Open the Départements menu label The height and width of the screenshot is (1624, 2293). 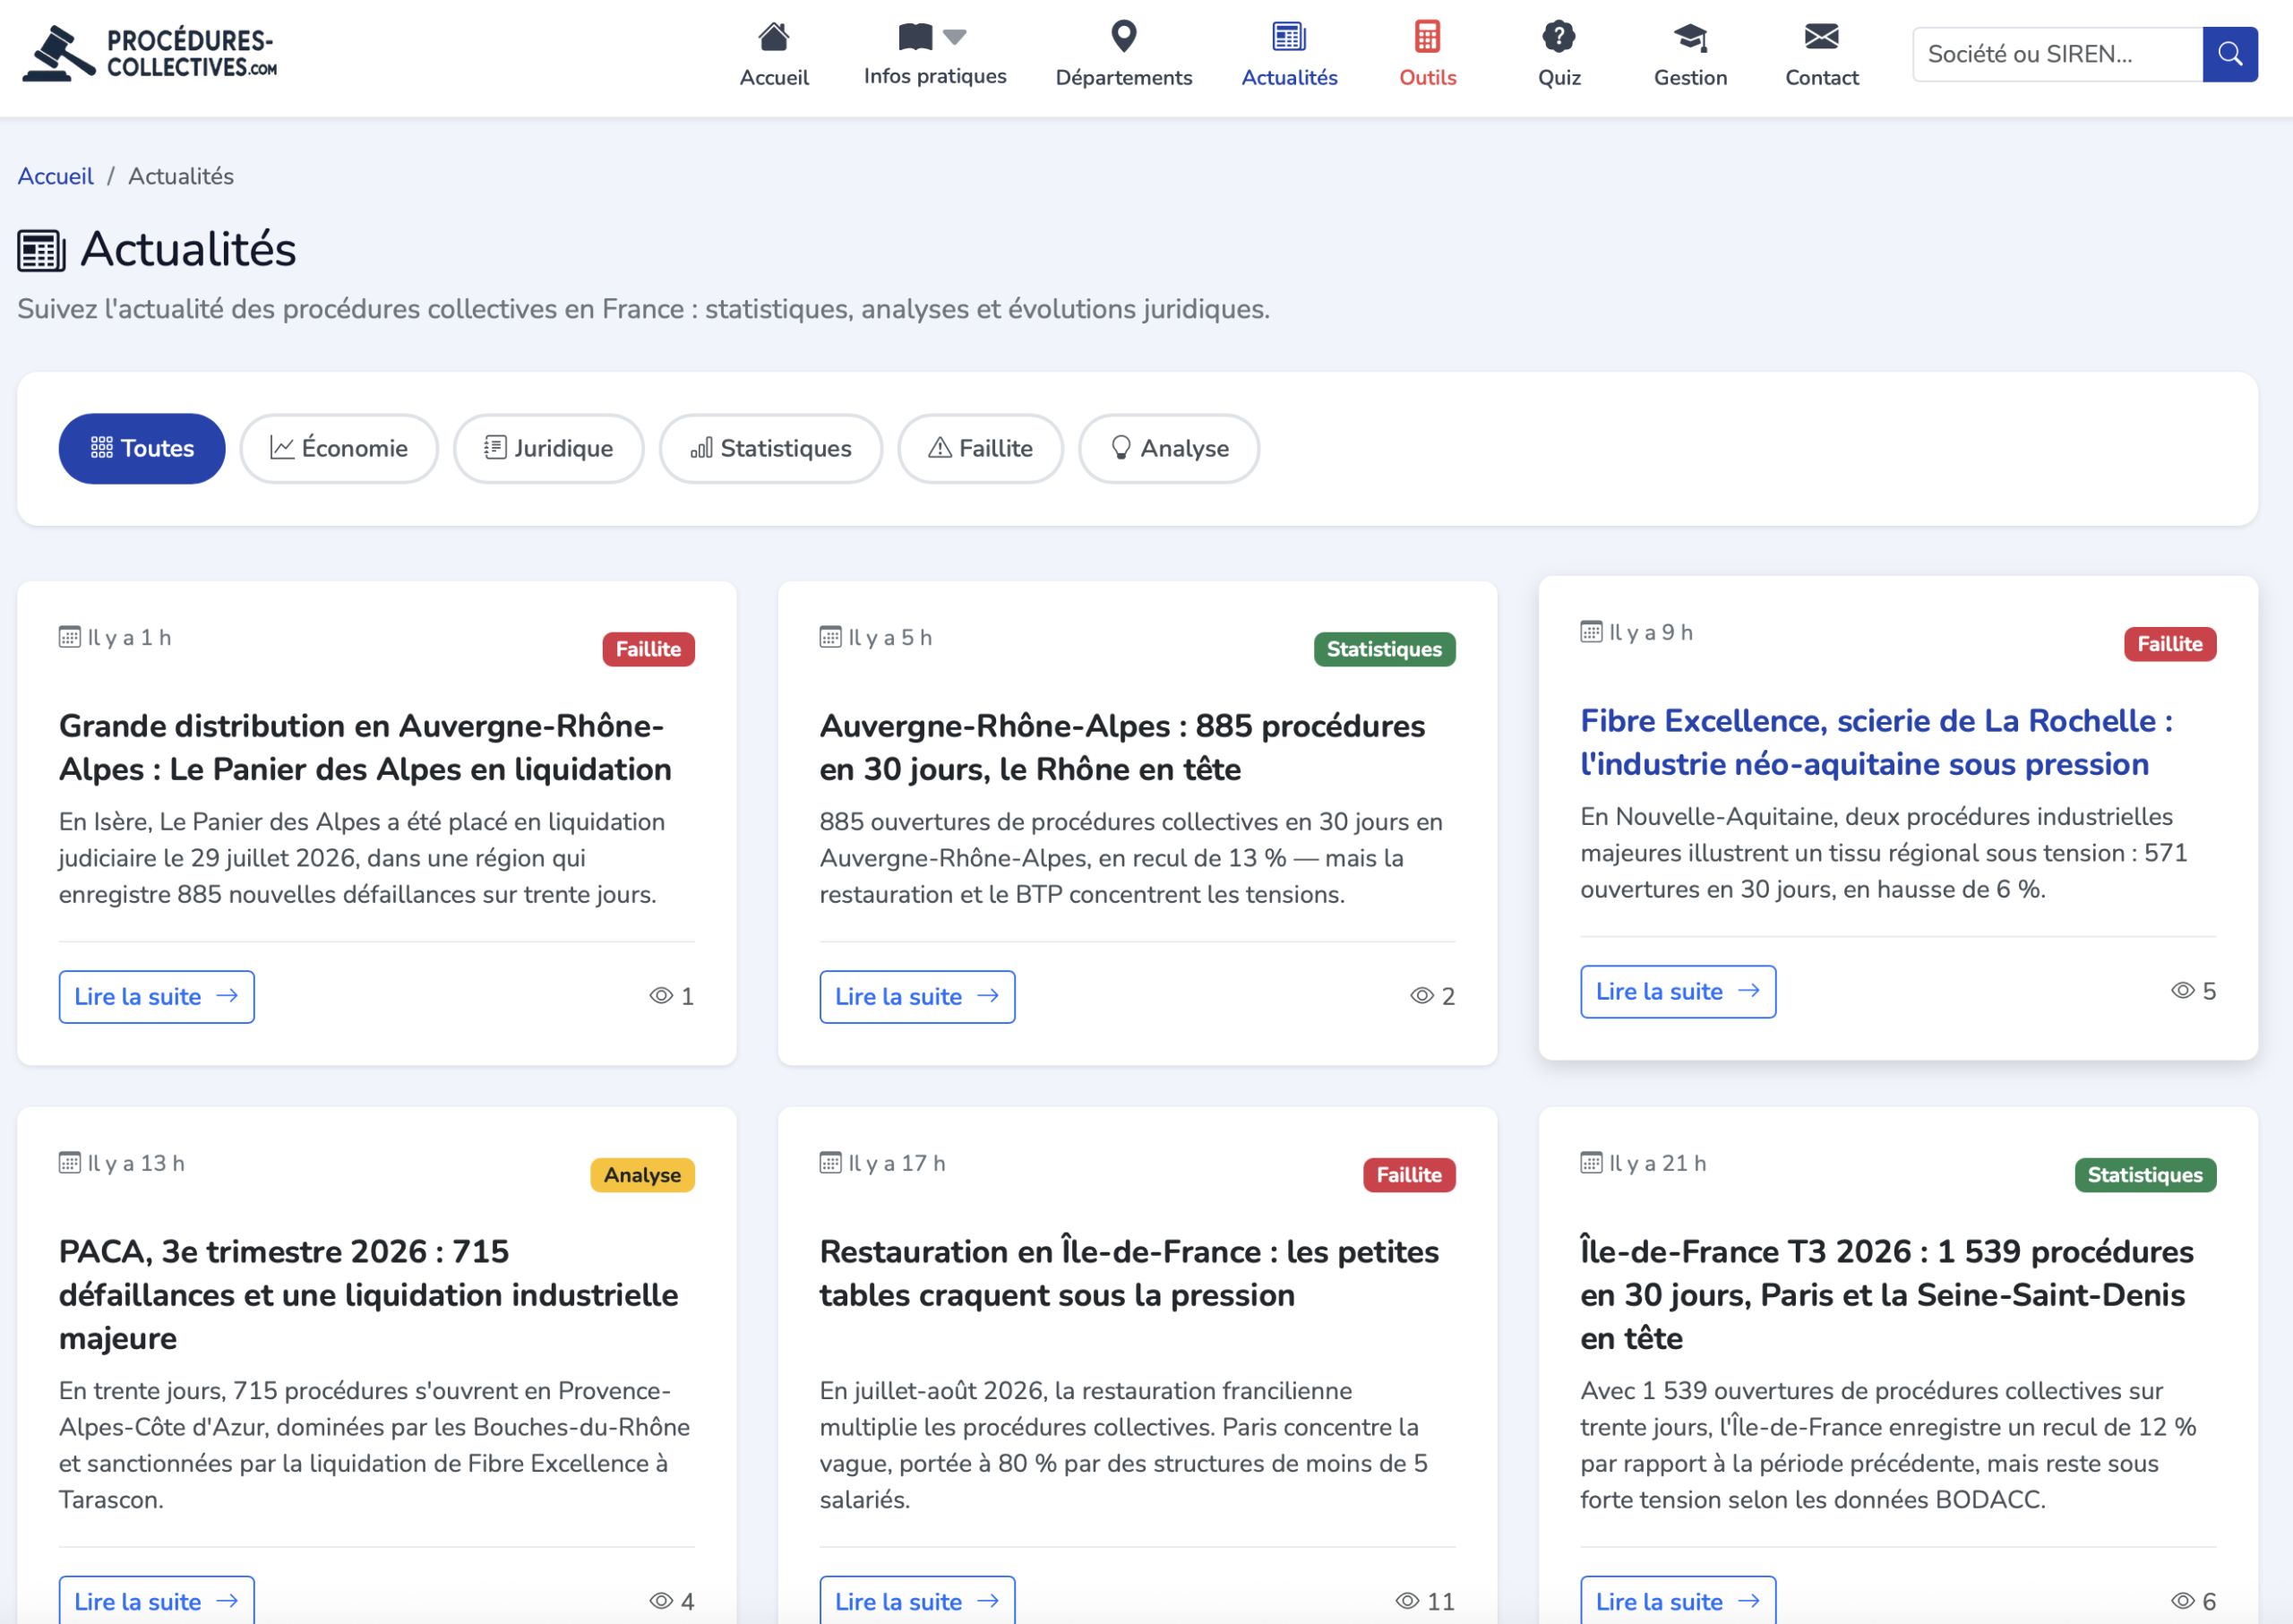[x=1124, y=78]
